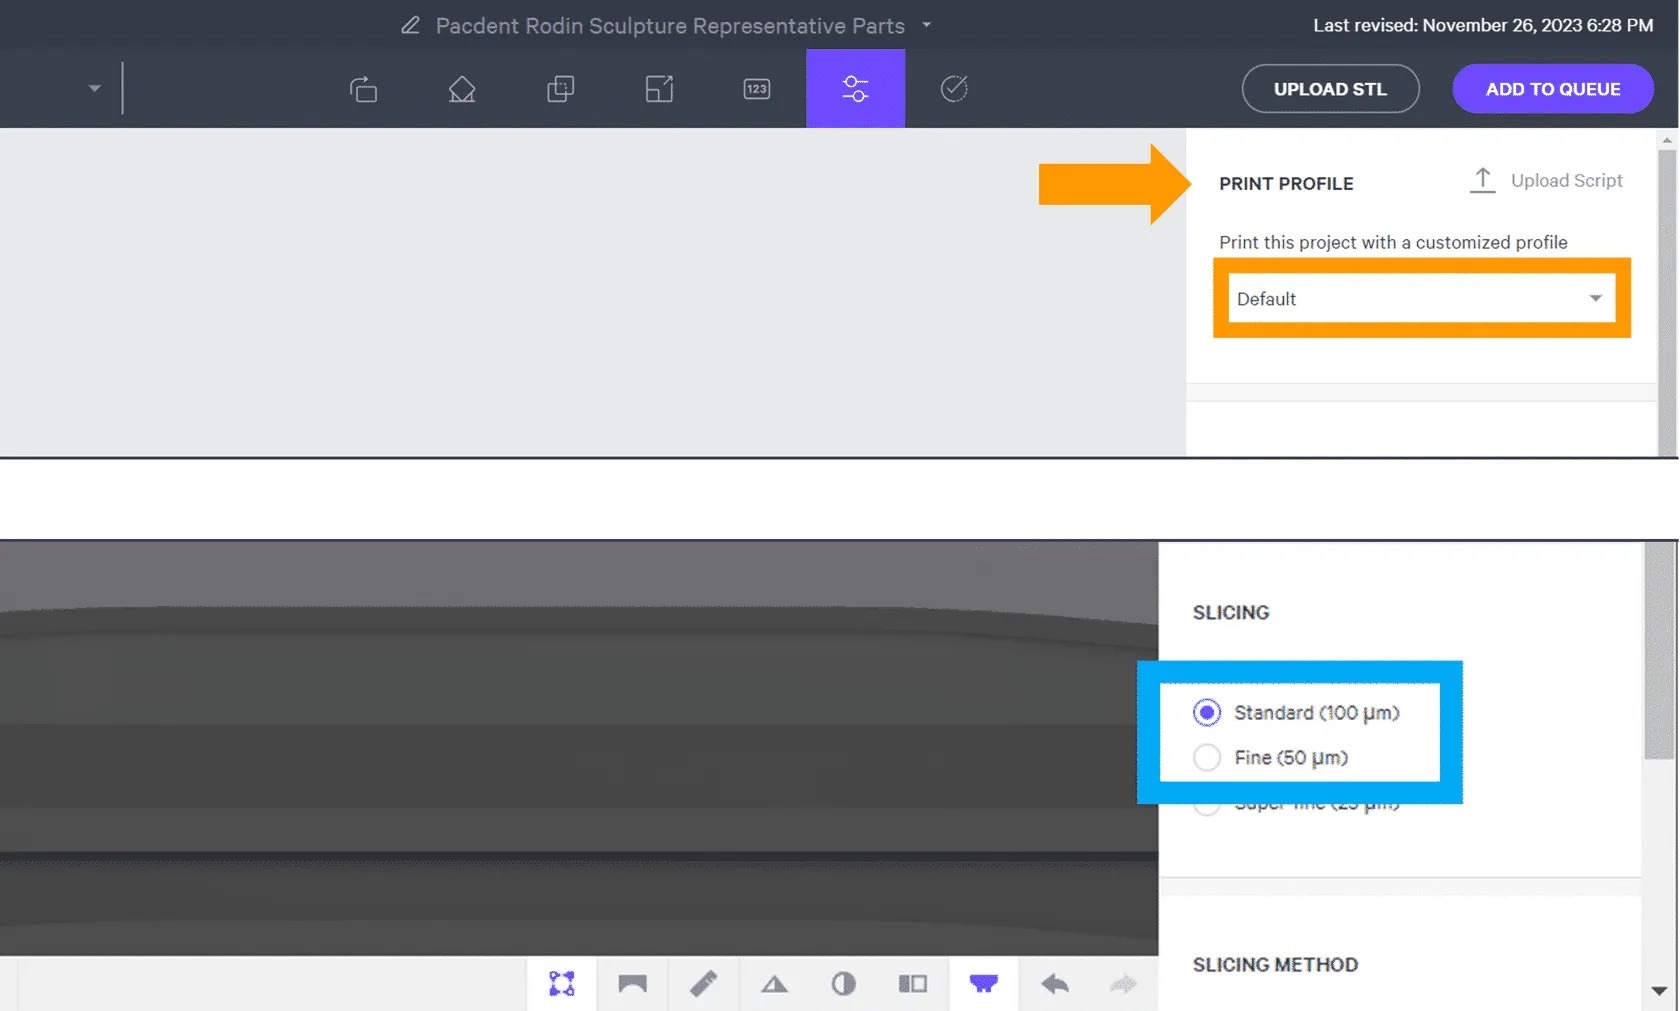
Task: Click the Pacdent Rodin Sculpture Representative Parts title
Action: [670, 25]
